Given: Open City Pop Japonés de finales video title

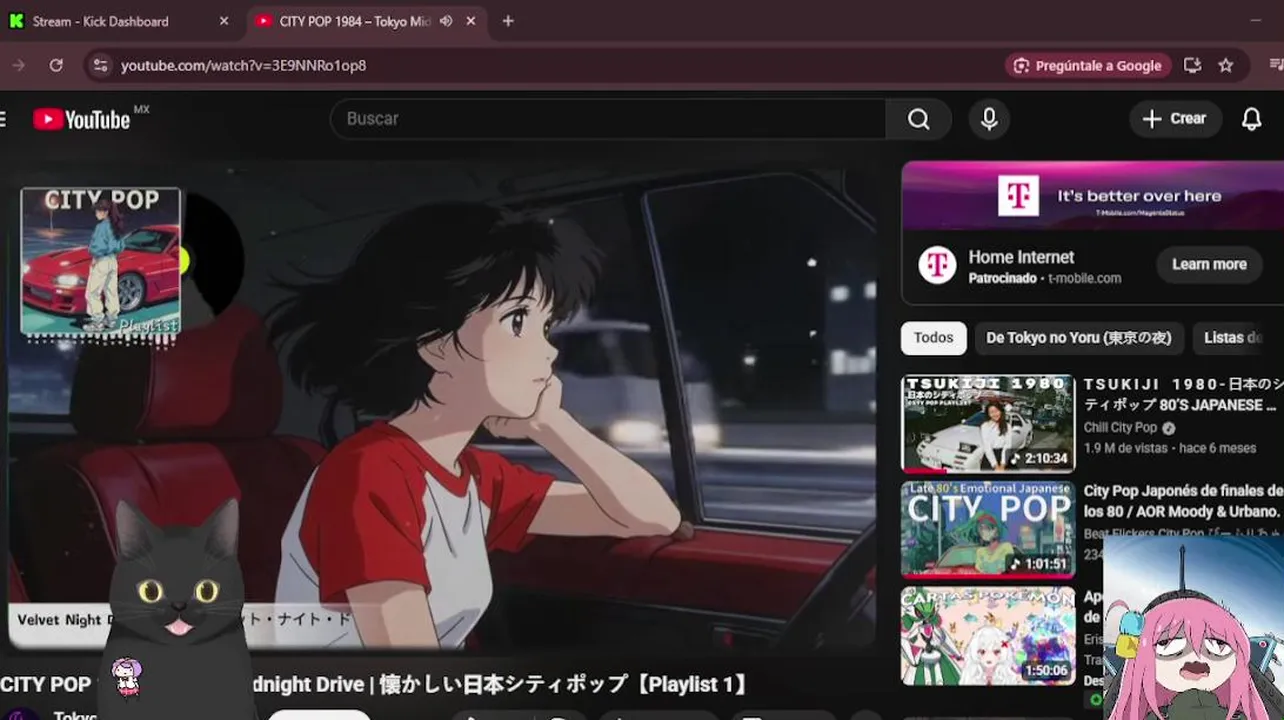Looking at the screenshot, I should [1183, 500].
